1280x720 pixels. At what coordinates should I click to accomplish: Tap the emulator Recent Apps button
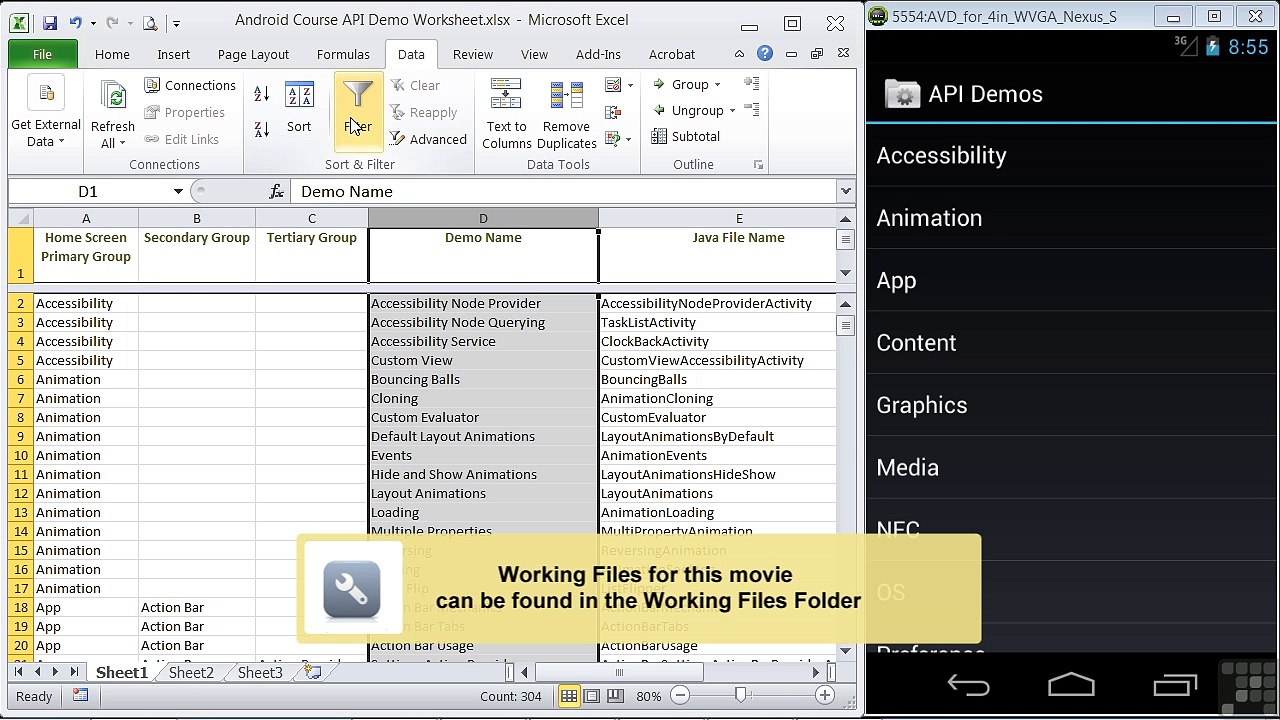pyautogui.click(x=1175, y=685)
